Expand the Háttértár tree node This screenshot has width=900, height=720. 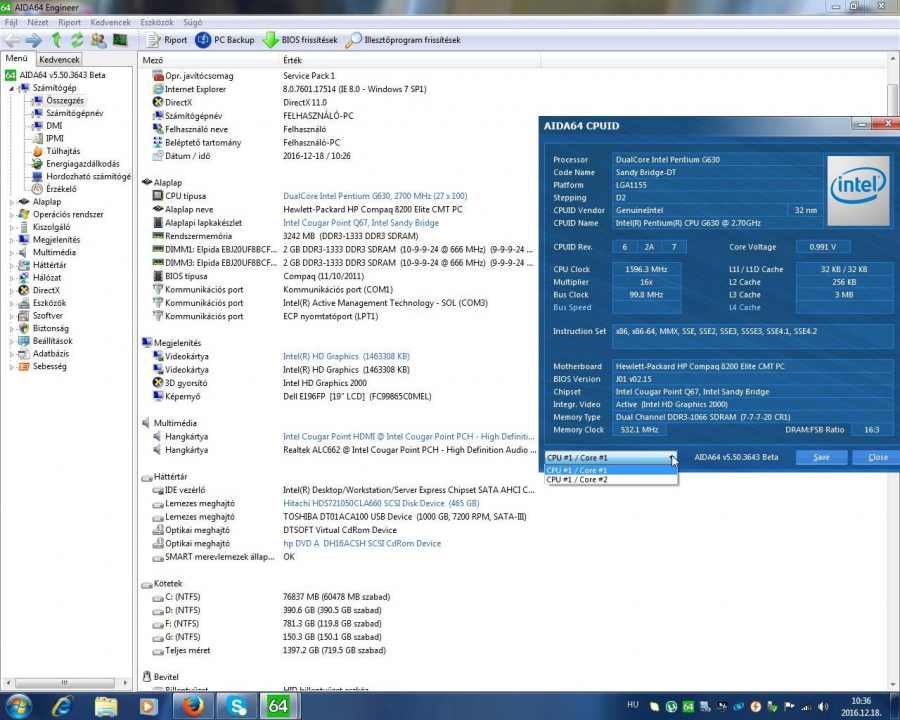tap(11, 265)
